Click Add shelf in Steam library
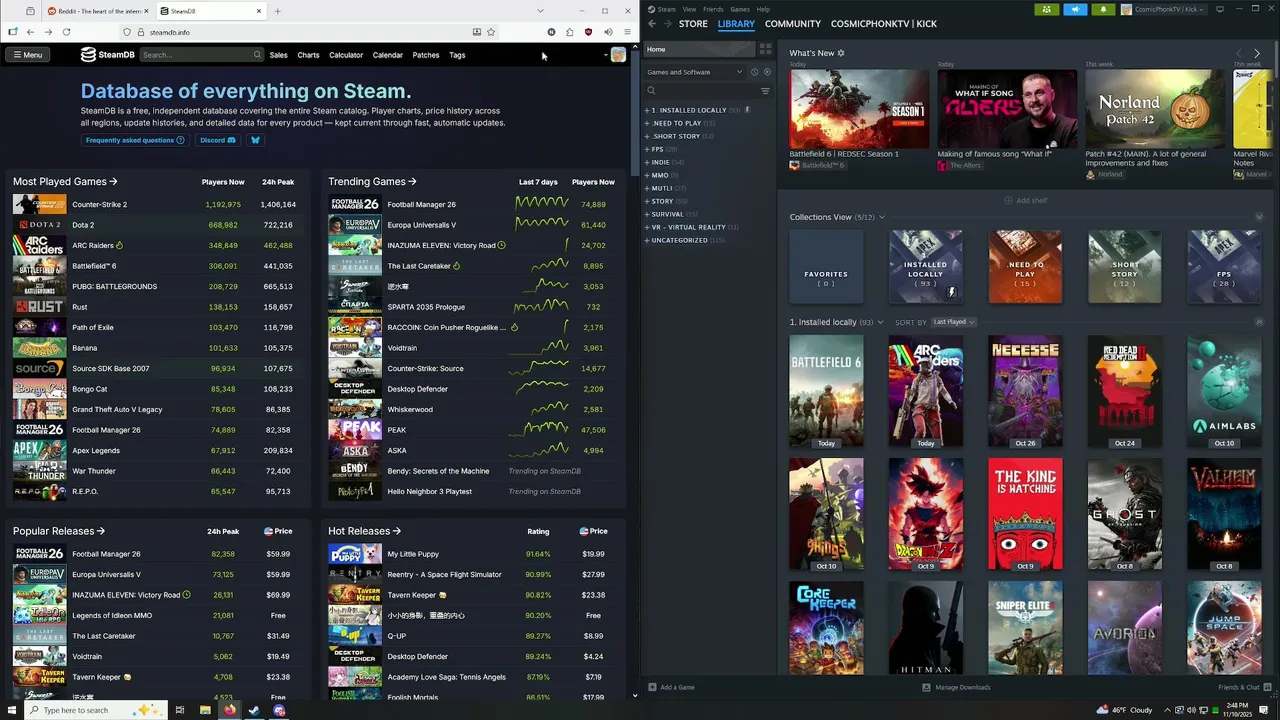This screenshot has height=720, width=1280. click(x=1026, y=200)
